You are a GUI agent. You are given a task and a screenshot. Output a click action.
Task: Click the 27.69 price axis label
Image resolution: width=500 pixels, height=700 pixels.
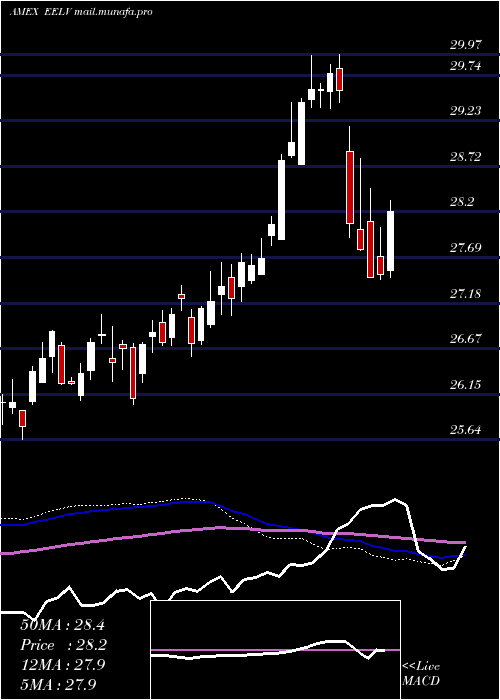(466, 248)
